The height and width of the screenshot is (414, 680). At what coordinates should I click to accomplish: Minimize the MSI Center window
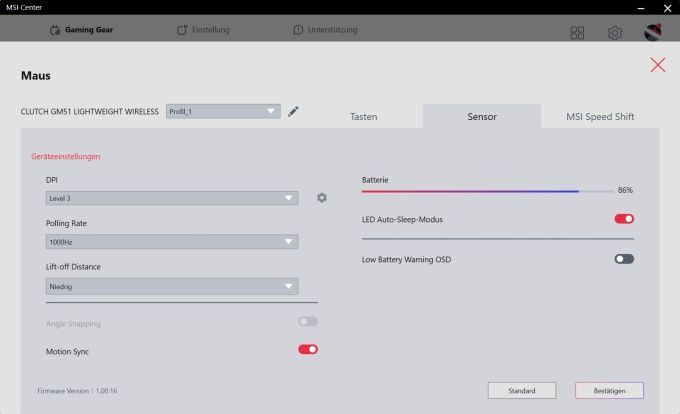pos(641,8)
